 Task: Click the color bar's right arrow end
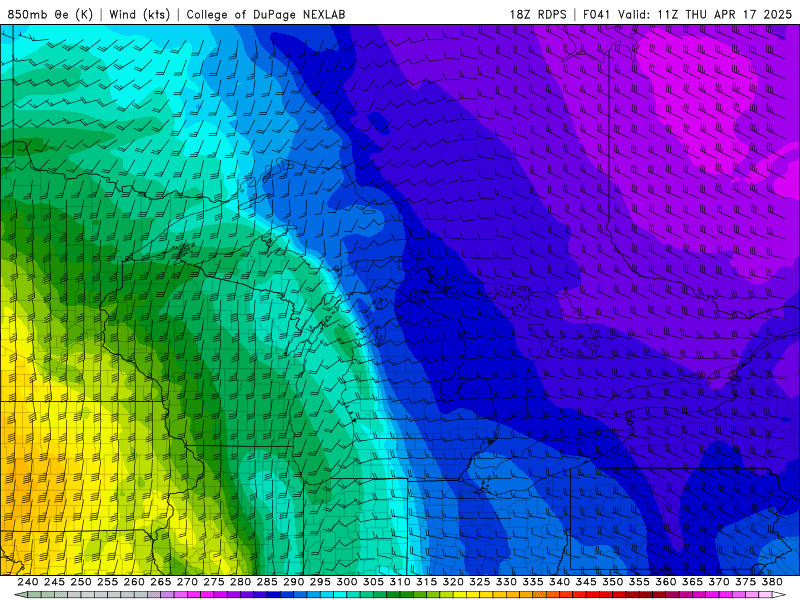(x=780, y=595)
